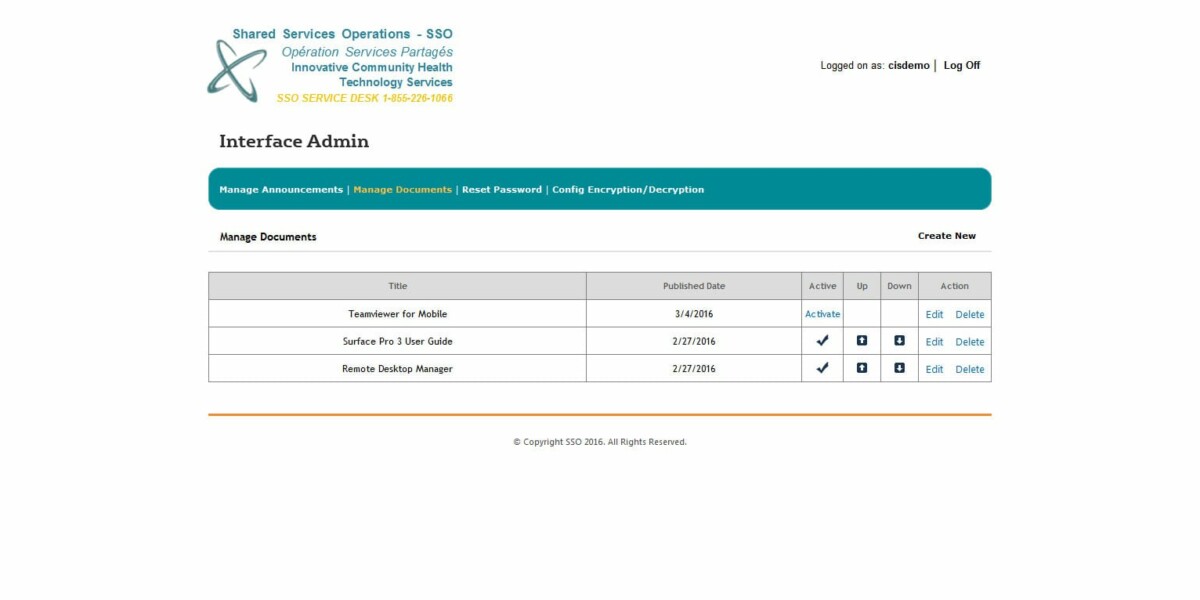Move Remote Desktop Manager up
This screenshot has height=600, width=1200.
point(862,368)
